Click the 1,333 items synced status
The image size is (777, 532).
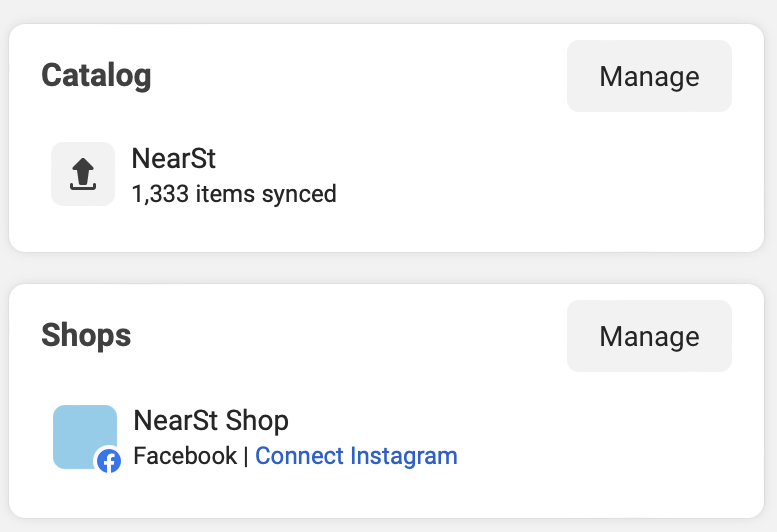click(x=234, y=193)
